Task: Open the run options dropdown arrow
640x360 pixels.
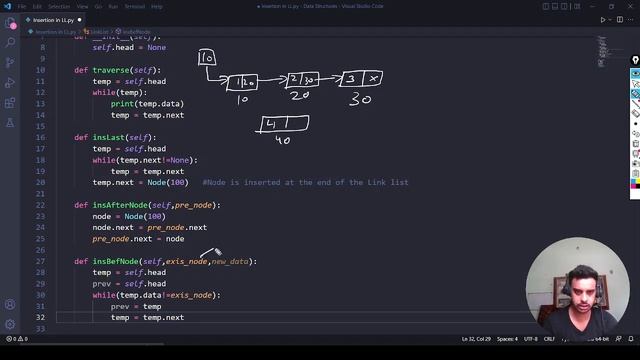Action: coord(610,20)
